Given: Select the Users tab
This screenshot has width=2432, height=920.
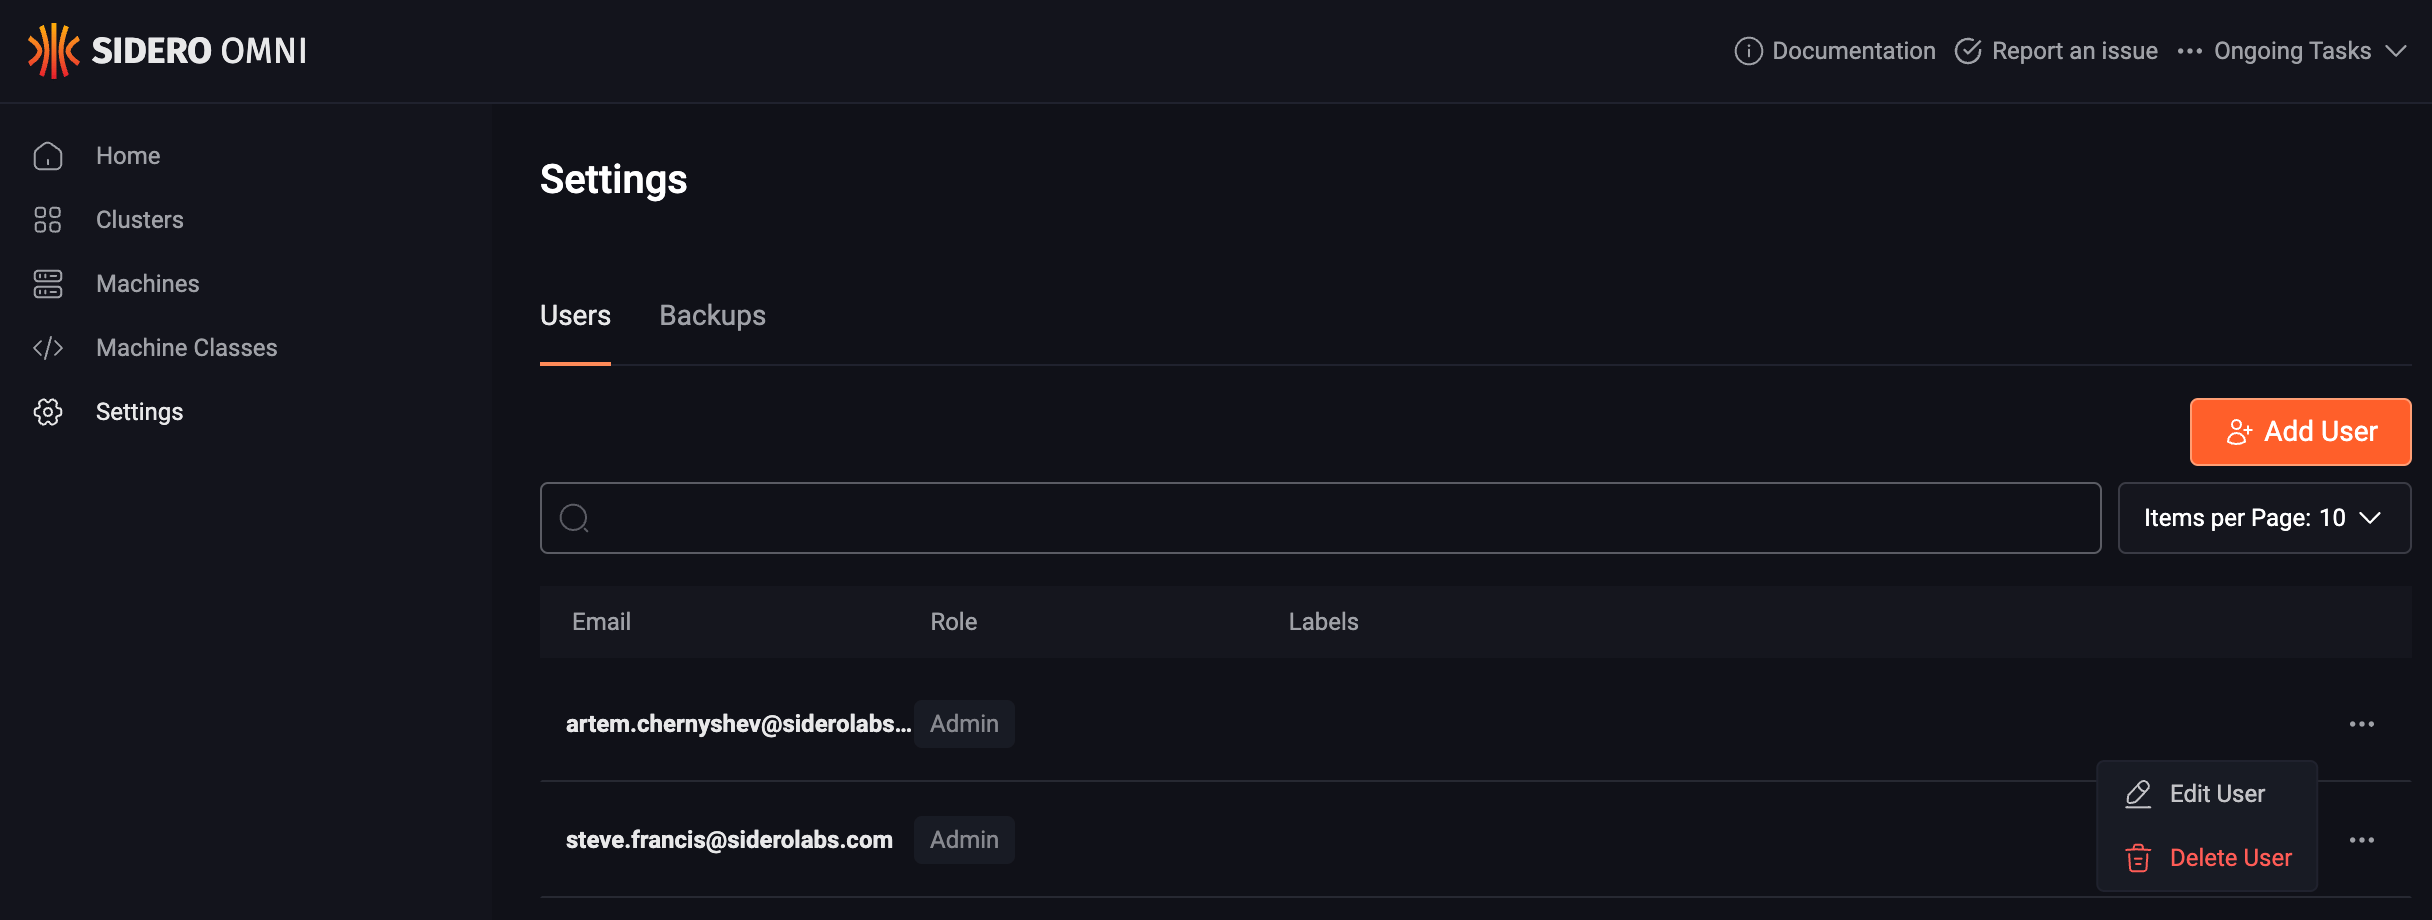Looking at the screenshot, I should (575, 316).
